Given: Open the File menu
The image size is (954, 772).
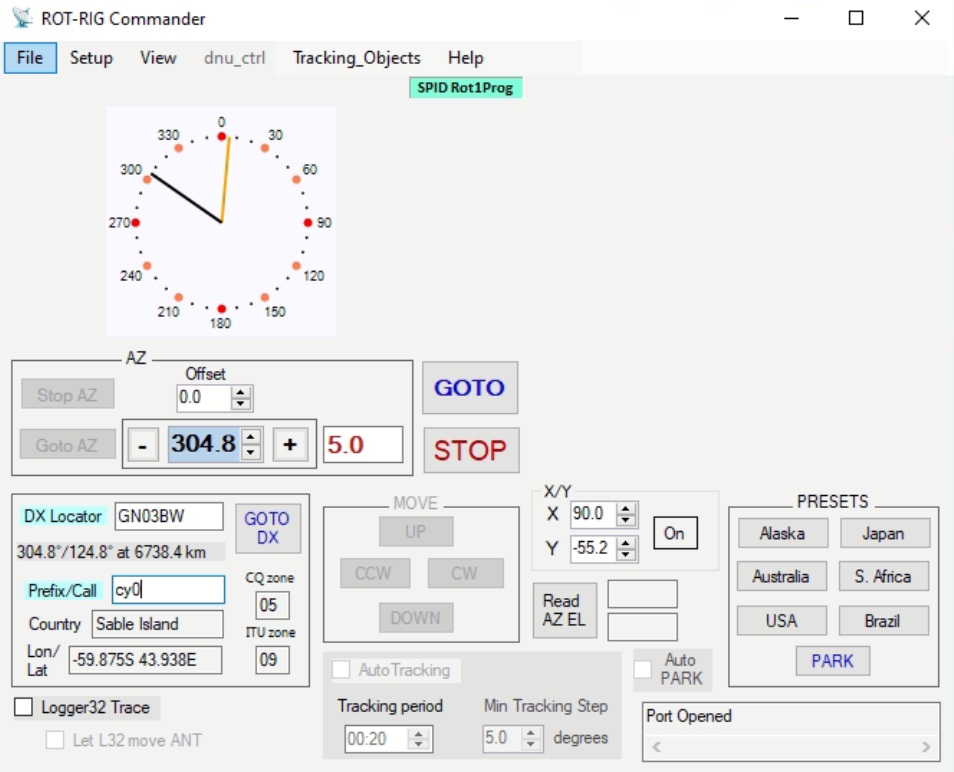Looking at the screenshot, I should [x=30, y=58].
